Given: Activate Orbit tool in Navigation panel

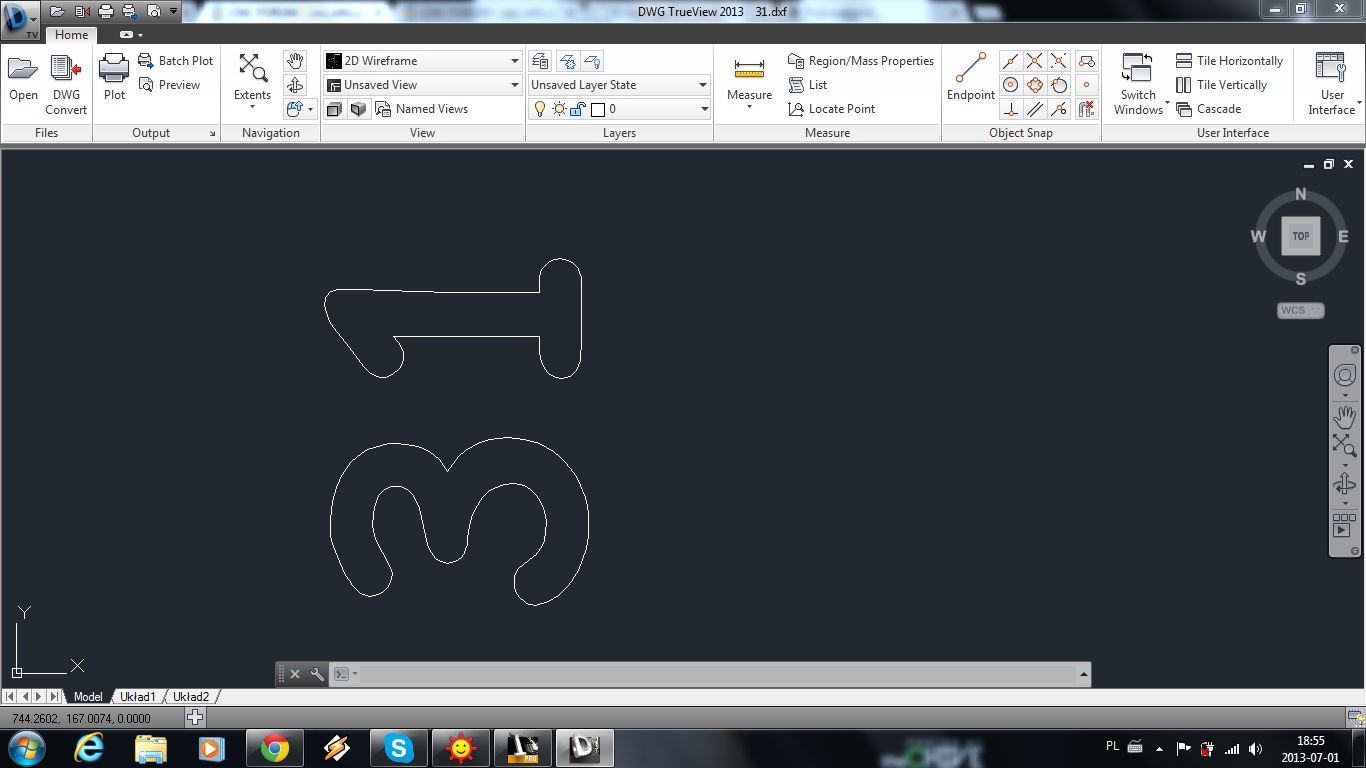Looking at the screenshot, I should (295, 85).
